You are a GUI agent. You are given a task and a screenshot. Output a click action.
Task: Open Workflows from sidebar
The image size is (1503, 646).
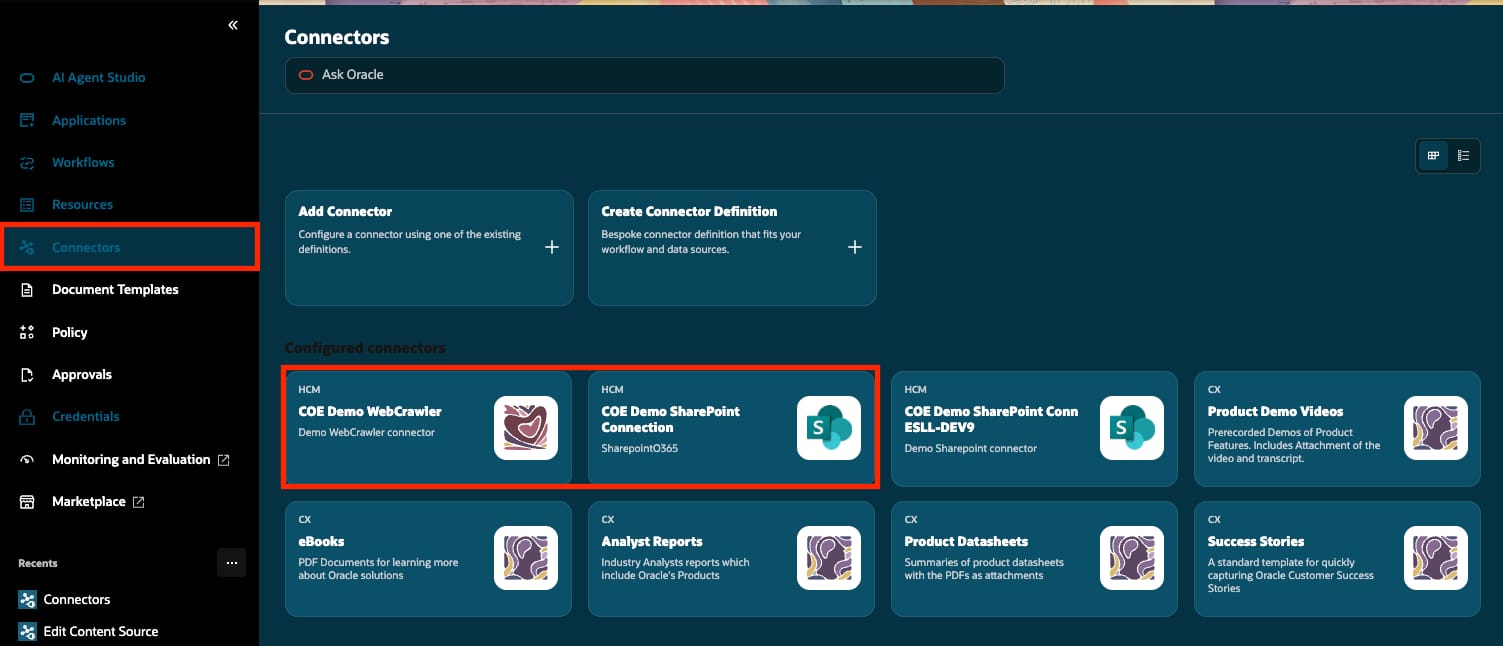pyautogui.click(x=83, y=162)
